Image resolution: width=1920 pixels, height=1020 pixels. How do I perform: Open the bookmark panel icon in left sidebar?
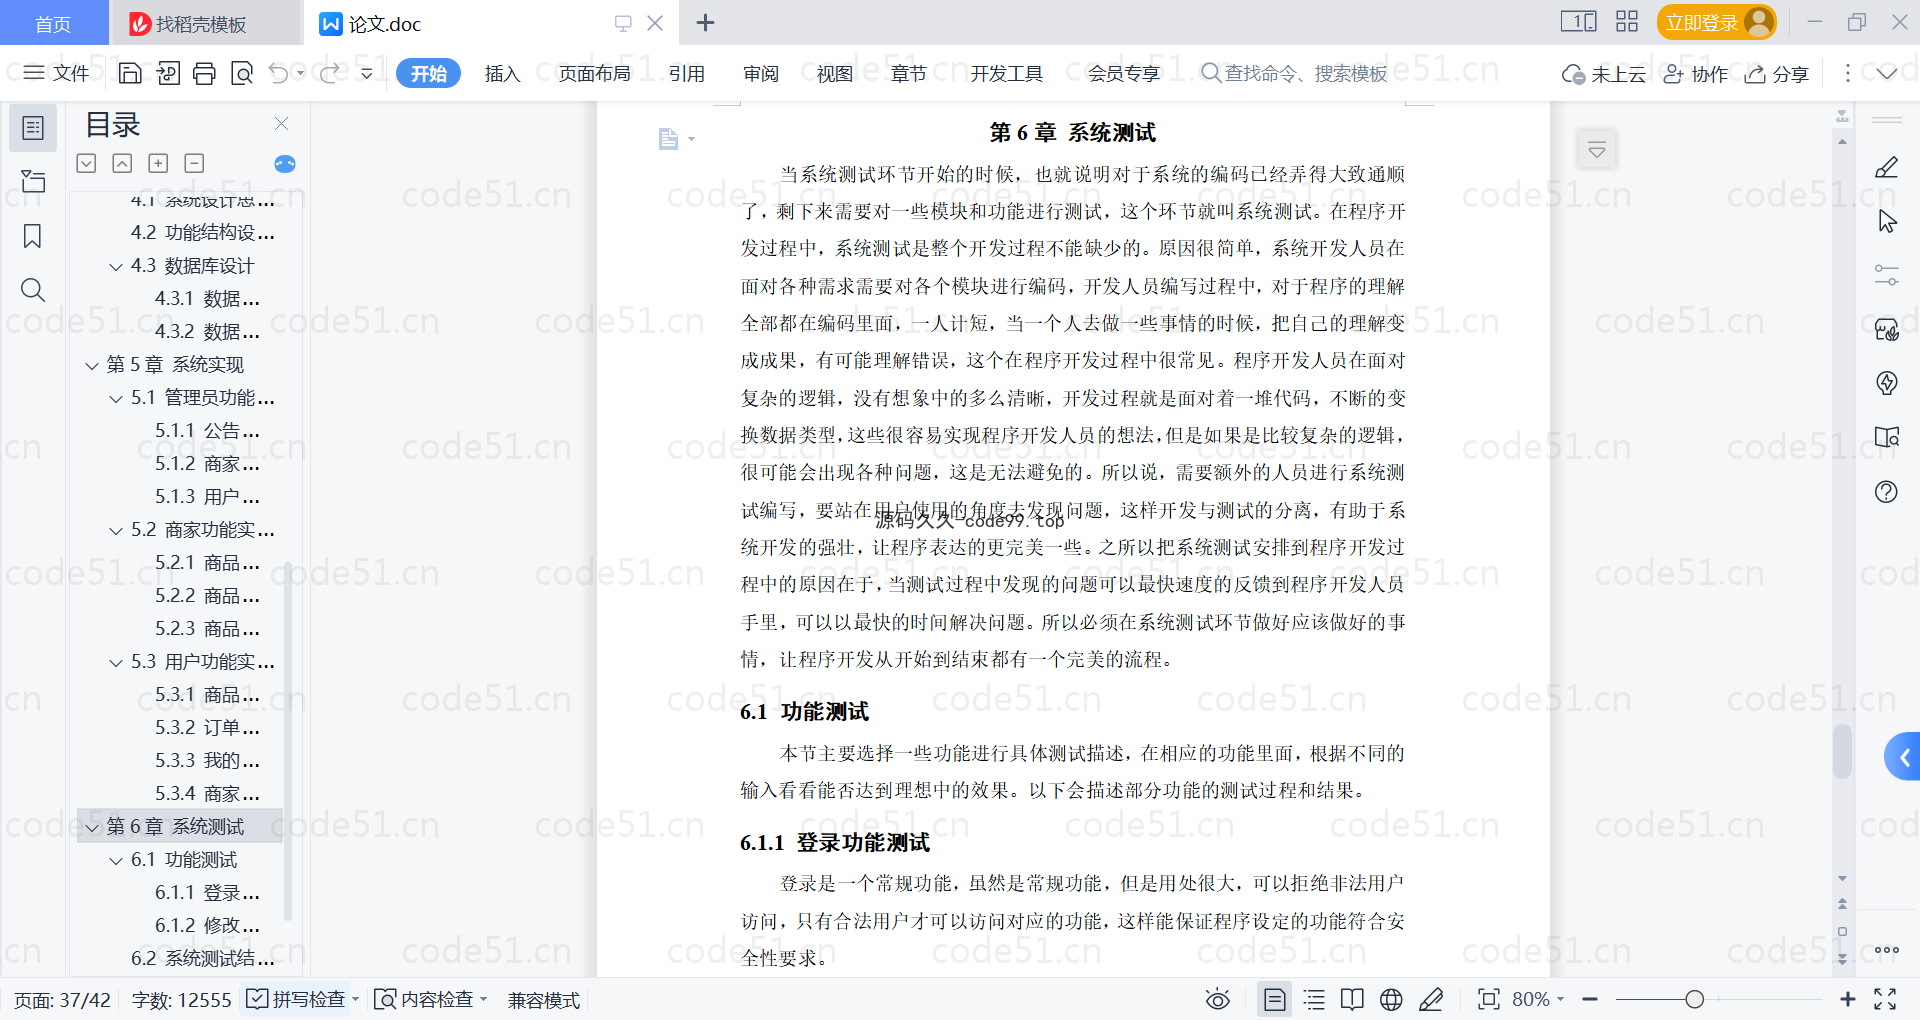pos(33,236)
